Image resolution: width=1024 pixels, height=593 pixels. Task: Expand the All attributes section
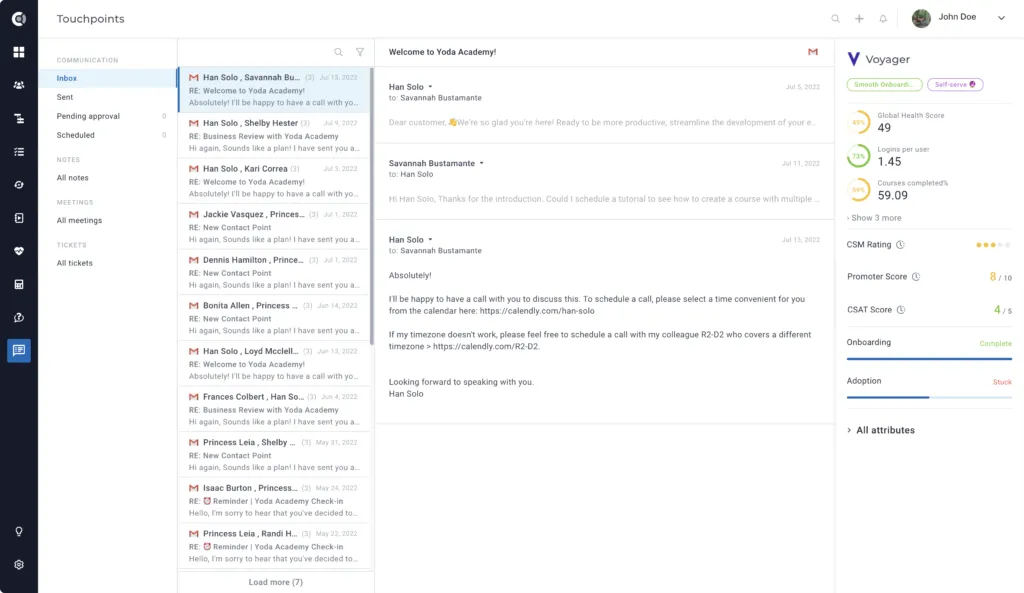881,430
